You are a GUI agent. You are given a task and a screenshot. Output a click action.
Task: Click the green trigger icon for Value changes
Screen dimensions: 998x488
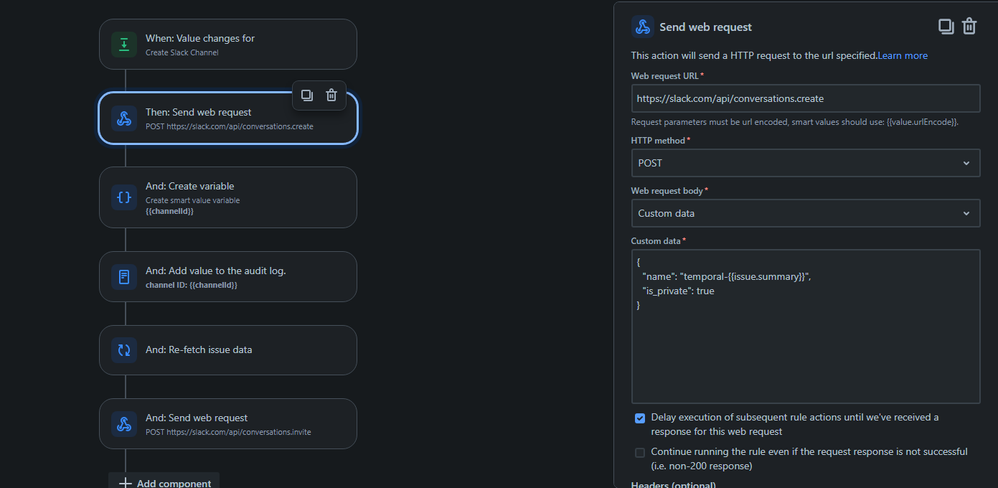(x=124, y=45)
